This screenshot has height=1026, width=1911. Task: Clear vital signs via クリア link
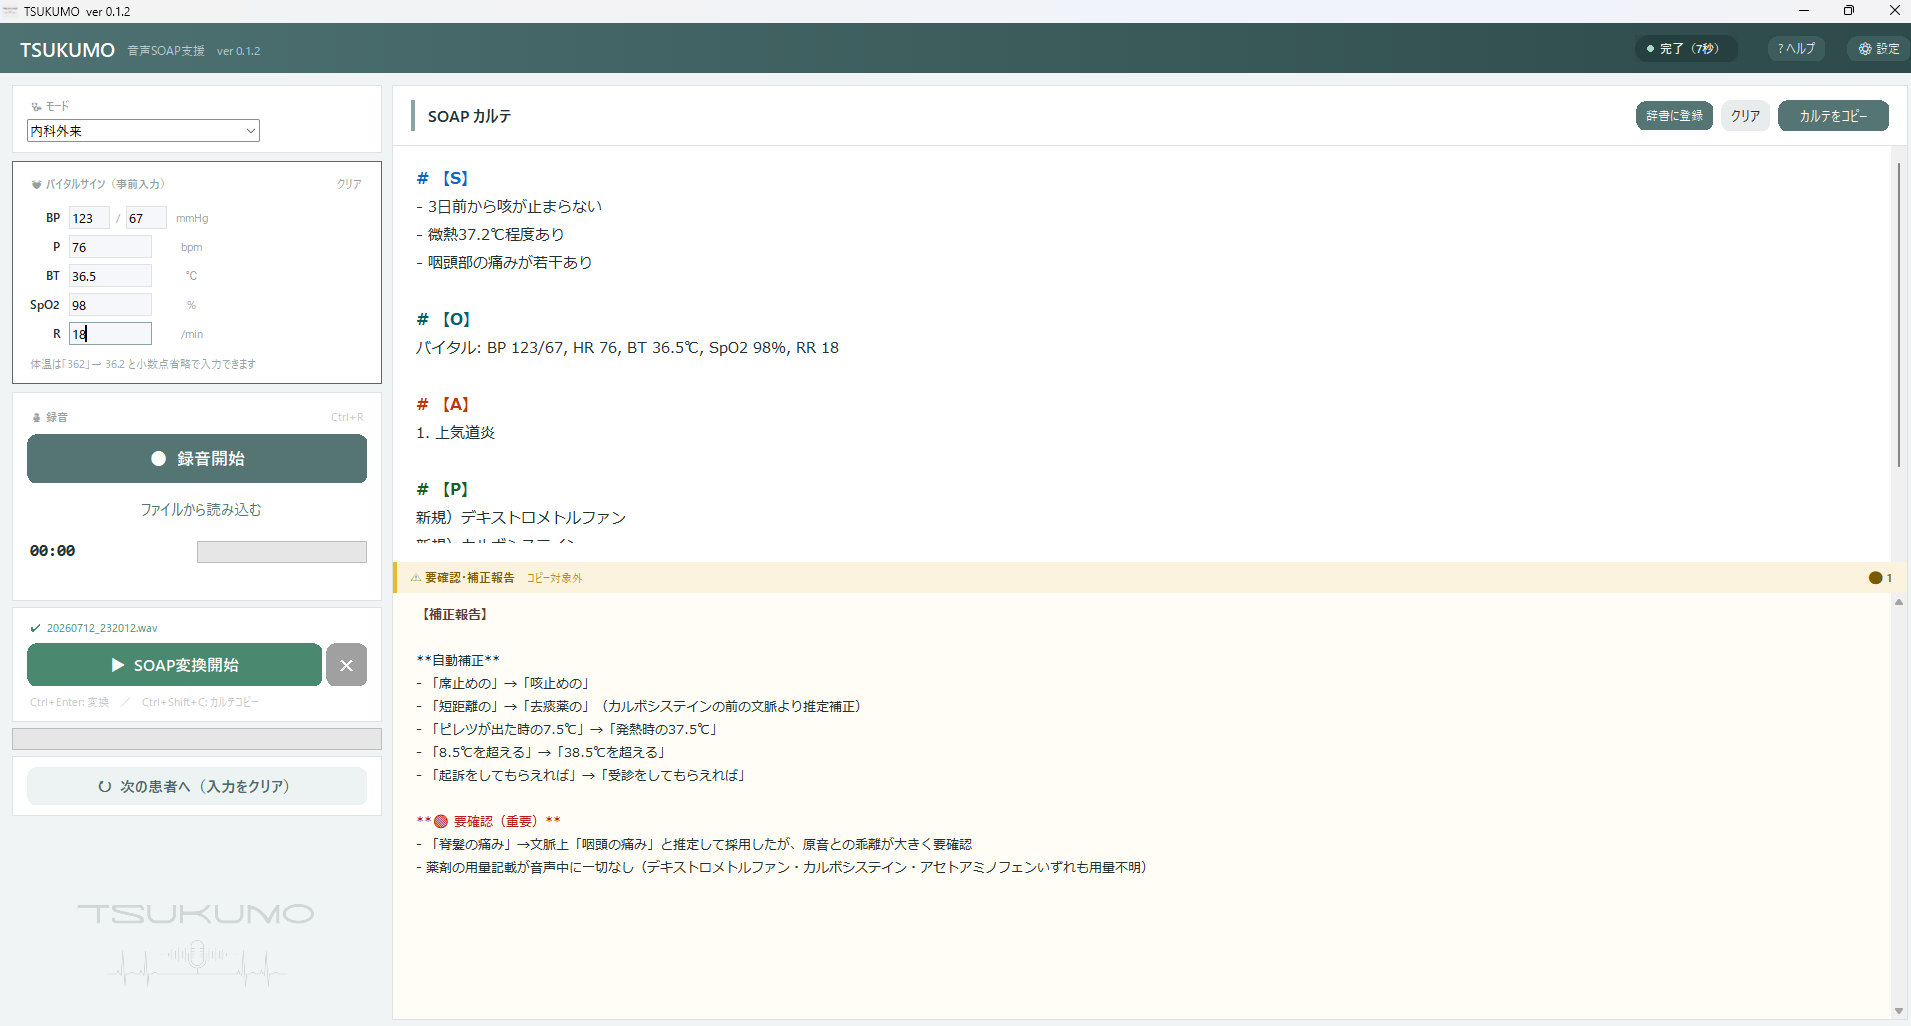pyautogui.click(x=349, y=184)
